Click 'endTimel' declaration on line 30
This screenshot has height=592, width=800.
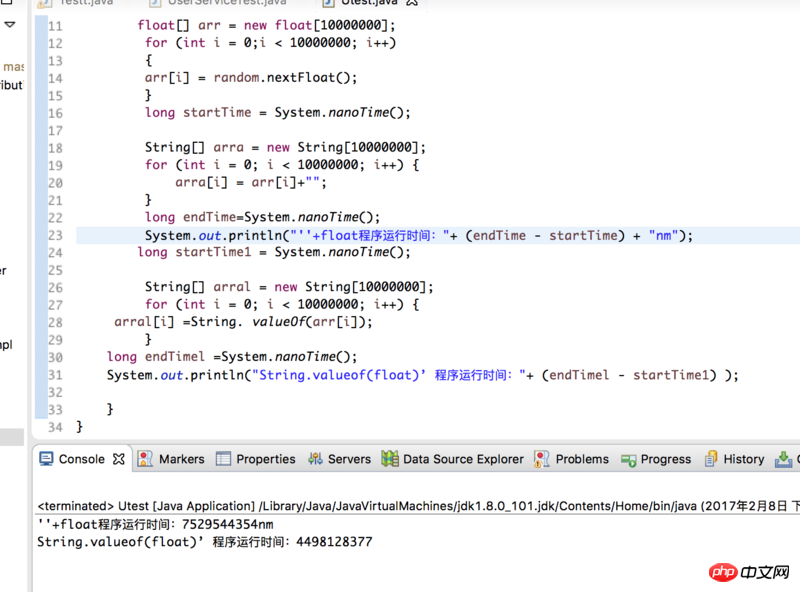[174, 357]
